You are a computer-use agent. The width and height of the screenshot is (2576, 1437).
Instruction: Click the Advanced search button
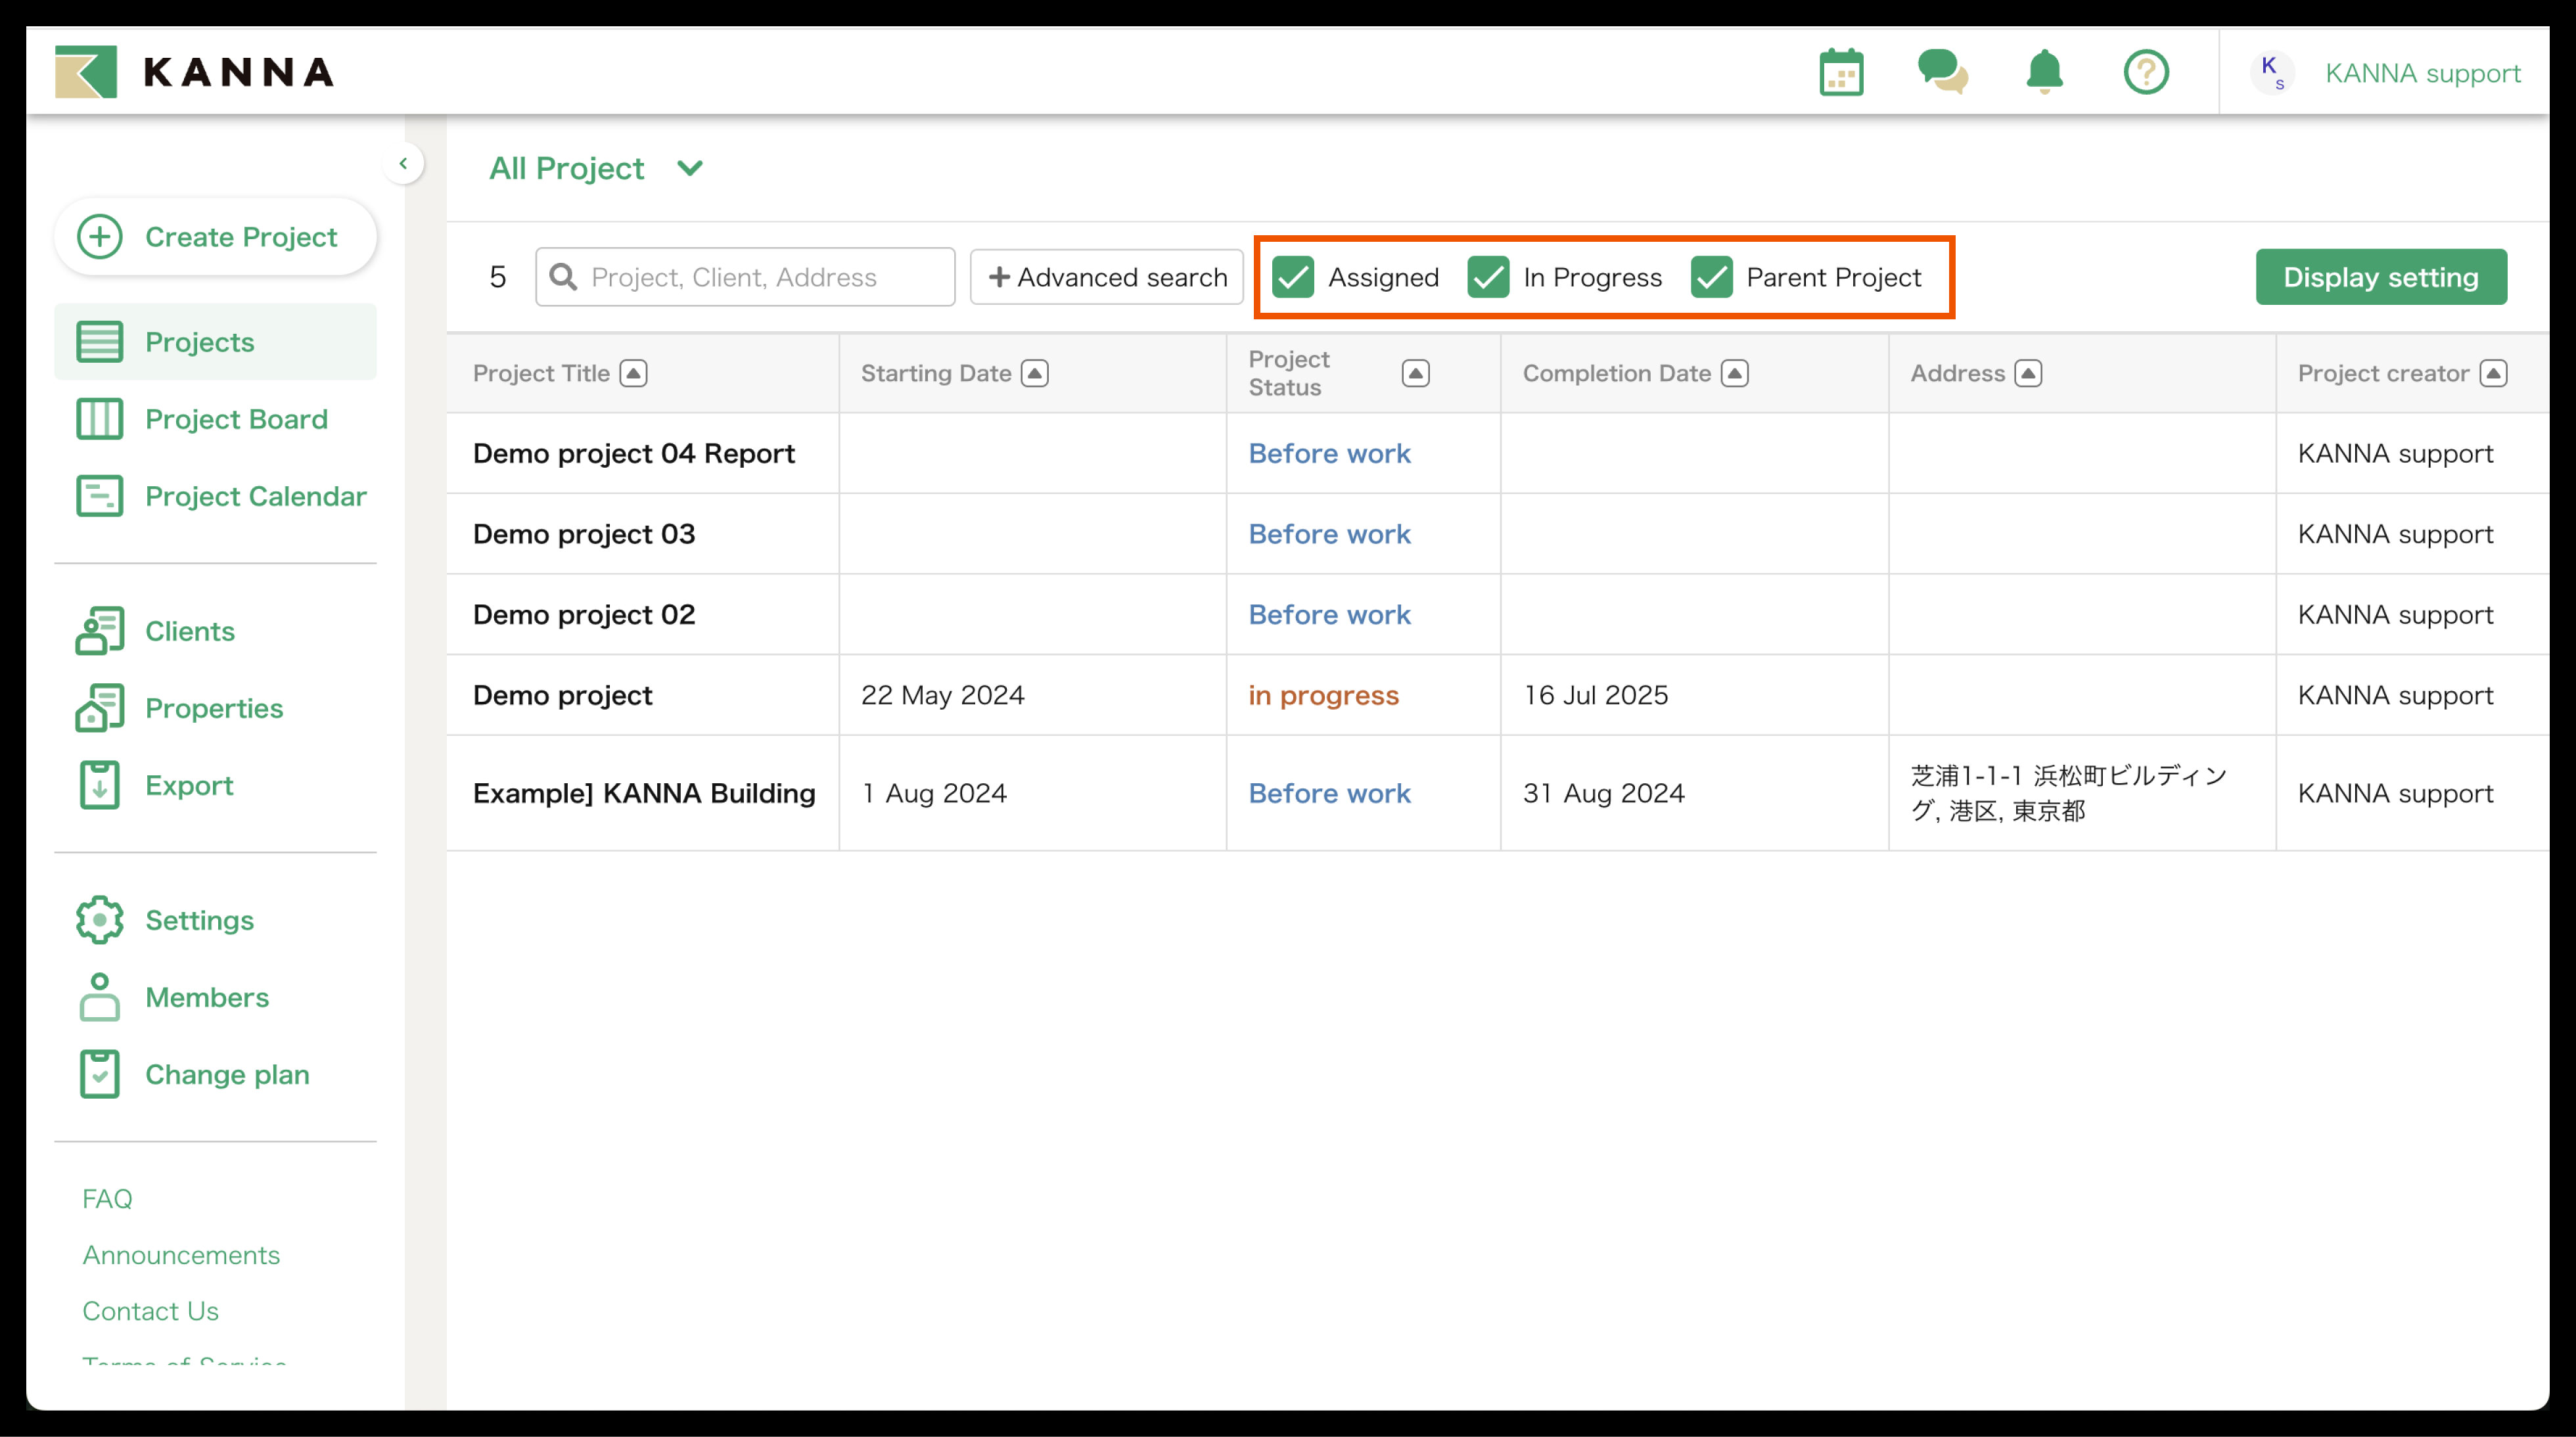coord(1107,277)
